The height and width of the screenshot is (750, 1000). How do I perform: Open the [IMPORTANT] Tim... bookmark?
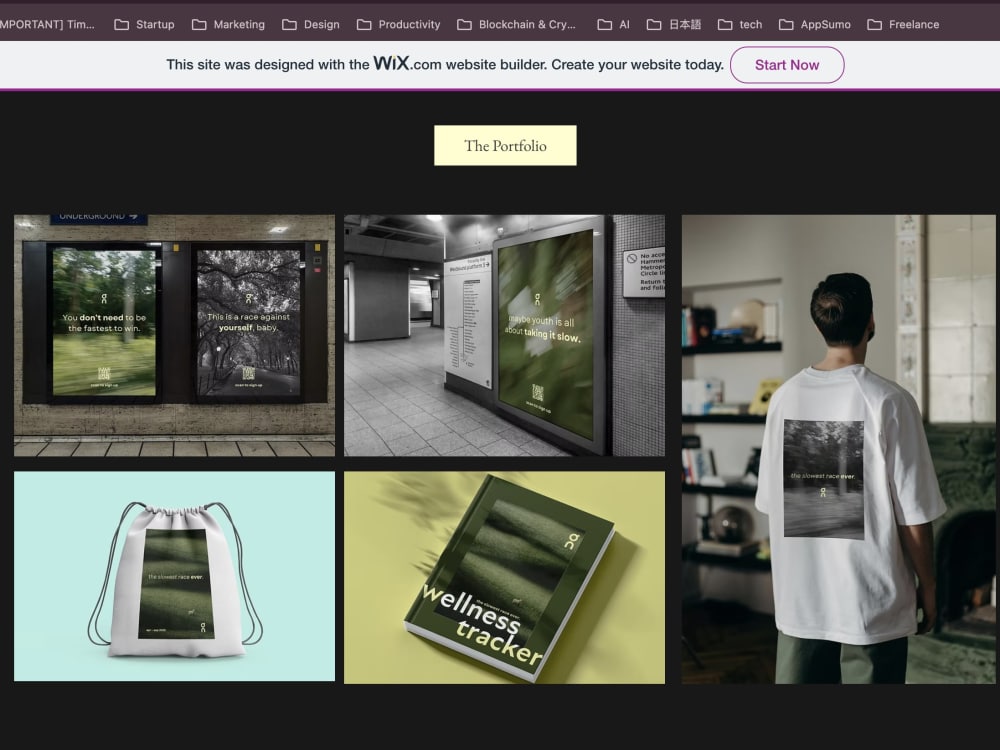[47, 24]
